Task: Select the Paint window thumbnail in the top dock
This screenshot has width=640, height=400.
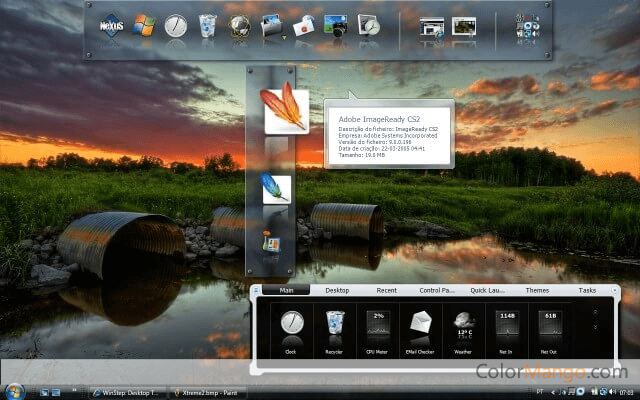Action: (464, 27)
